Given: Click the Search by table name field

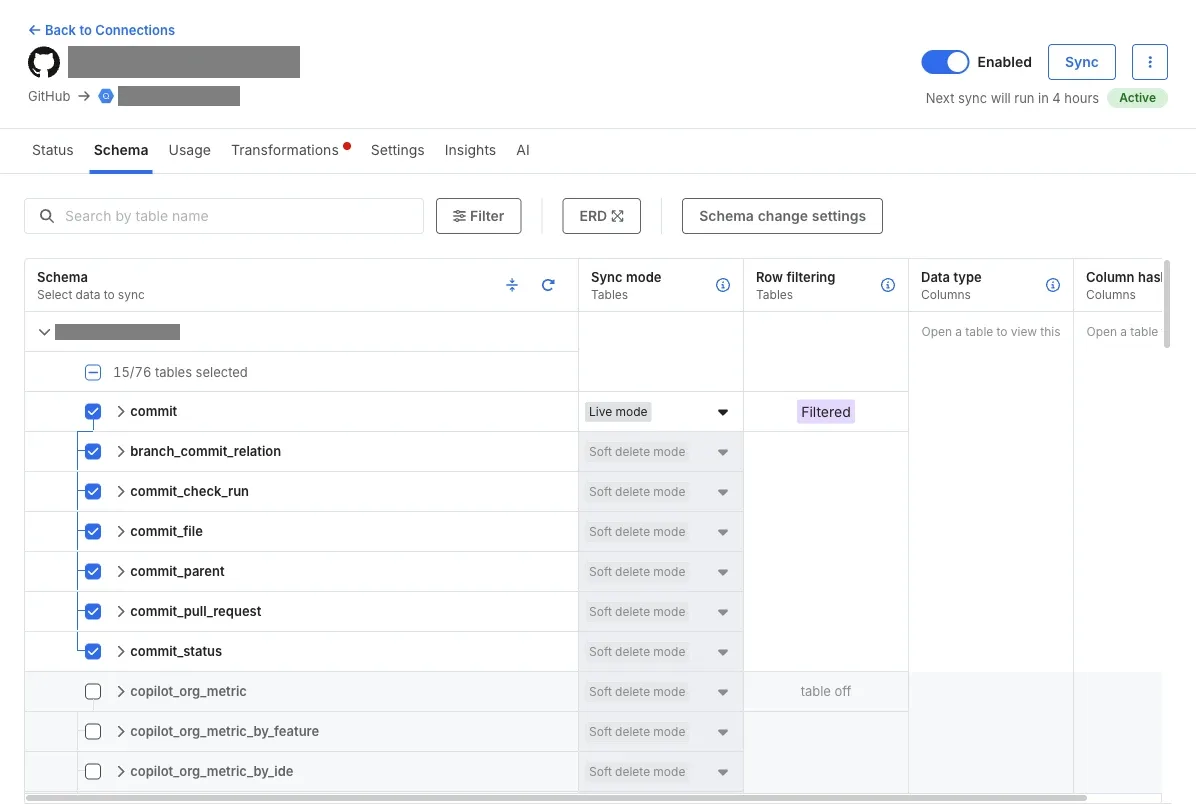Looking at the screenshot, I should coord(224,217).
